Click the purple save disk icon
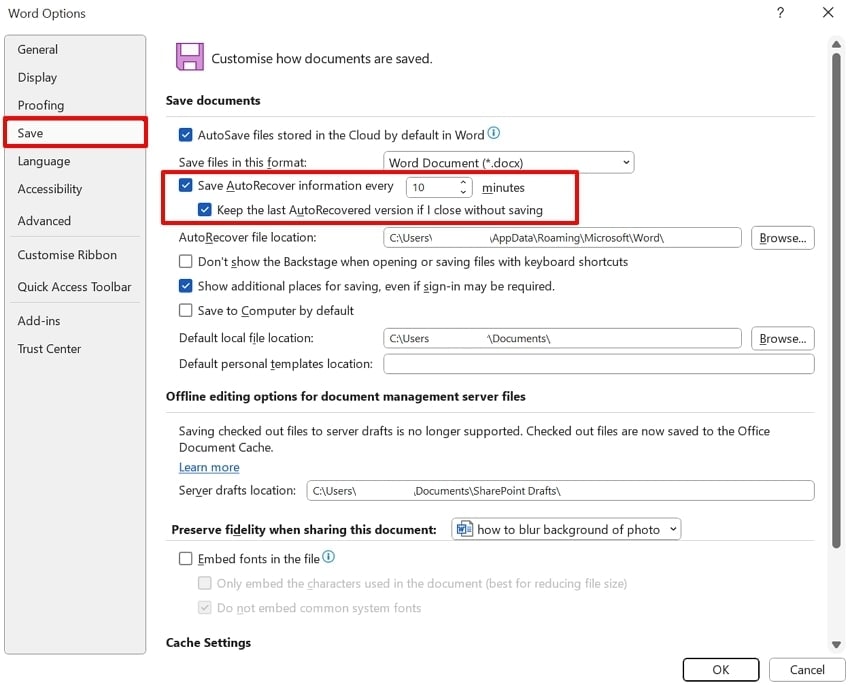The height and width of the screenshot is (685, 850). (190, 57)
